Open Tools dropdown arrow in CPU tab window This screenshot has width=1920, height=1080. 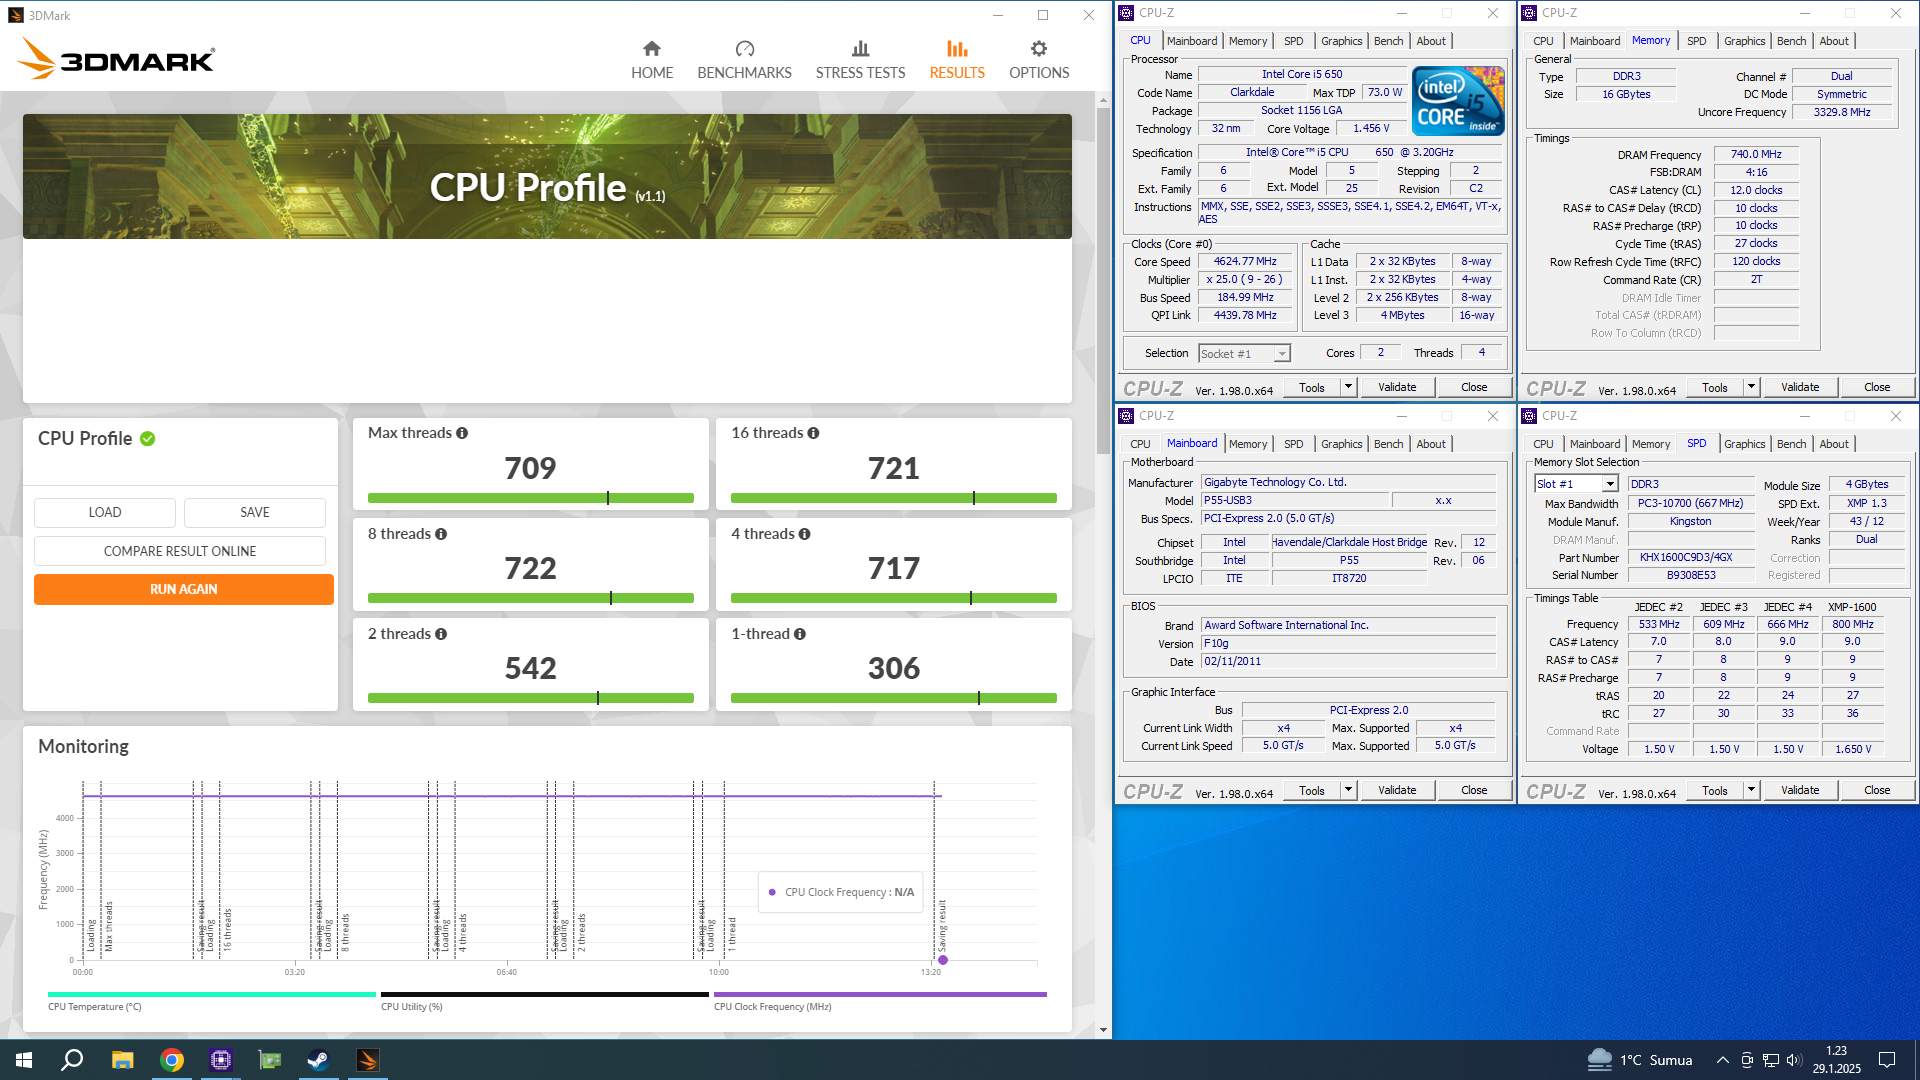coord(1348,387)
